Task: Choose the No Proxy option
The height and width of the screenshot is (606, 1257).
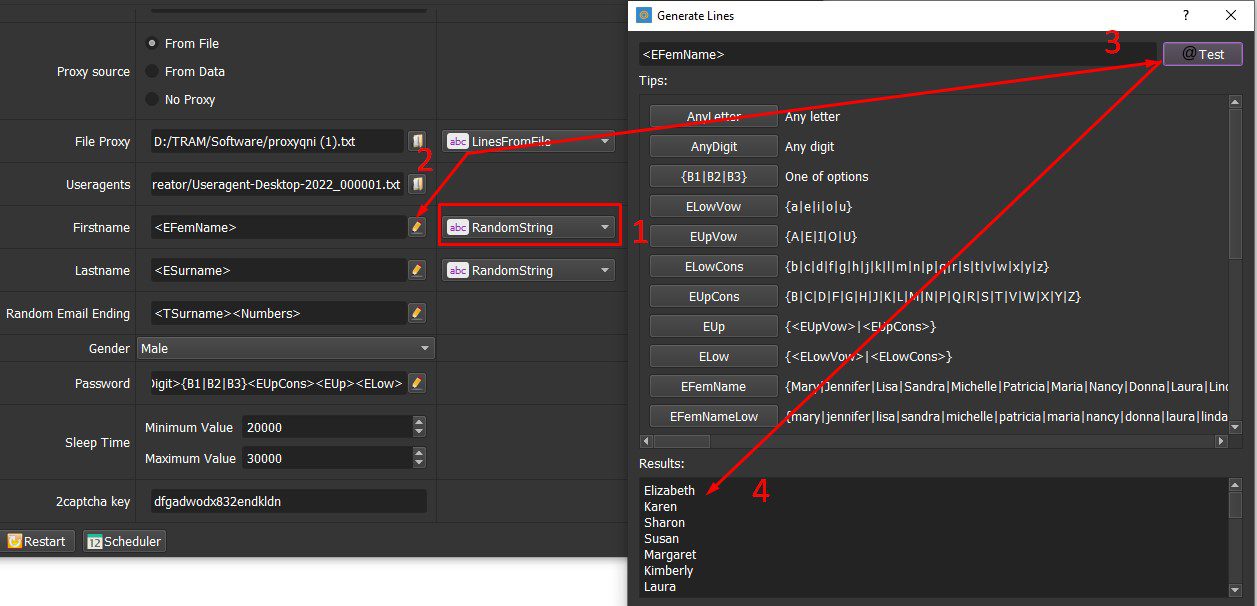Action: click(180, 99)
